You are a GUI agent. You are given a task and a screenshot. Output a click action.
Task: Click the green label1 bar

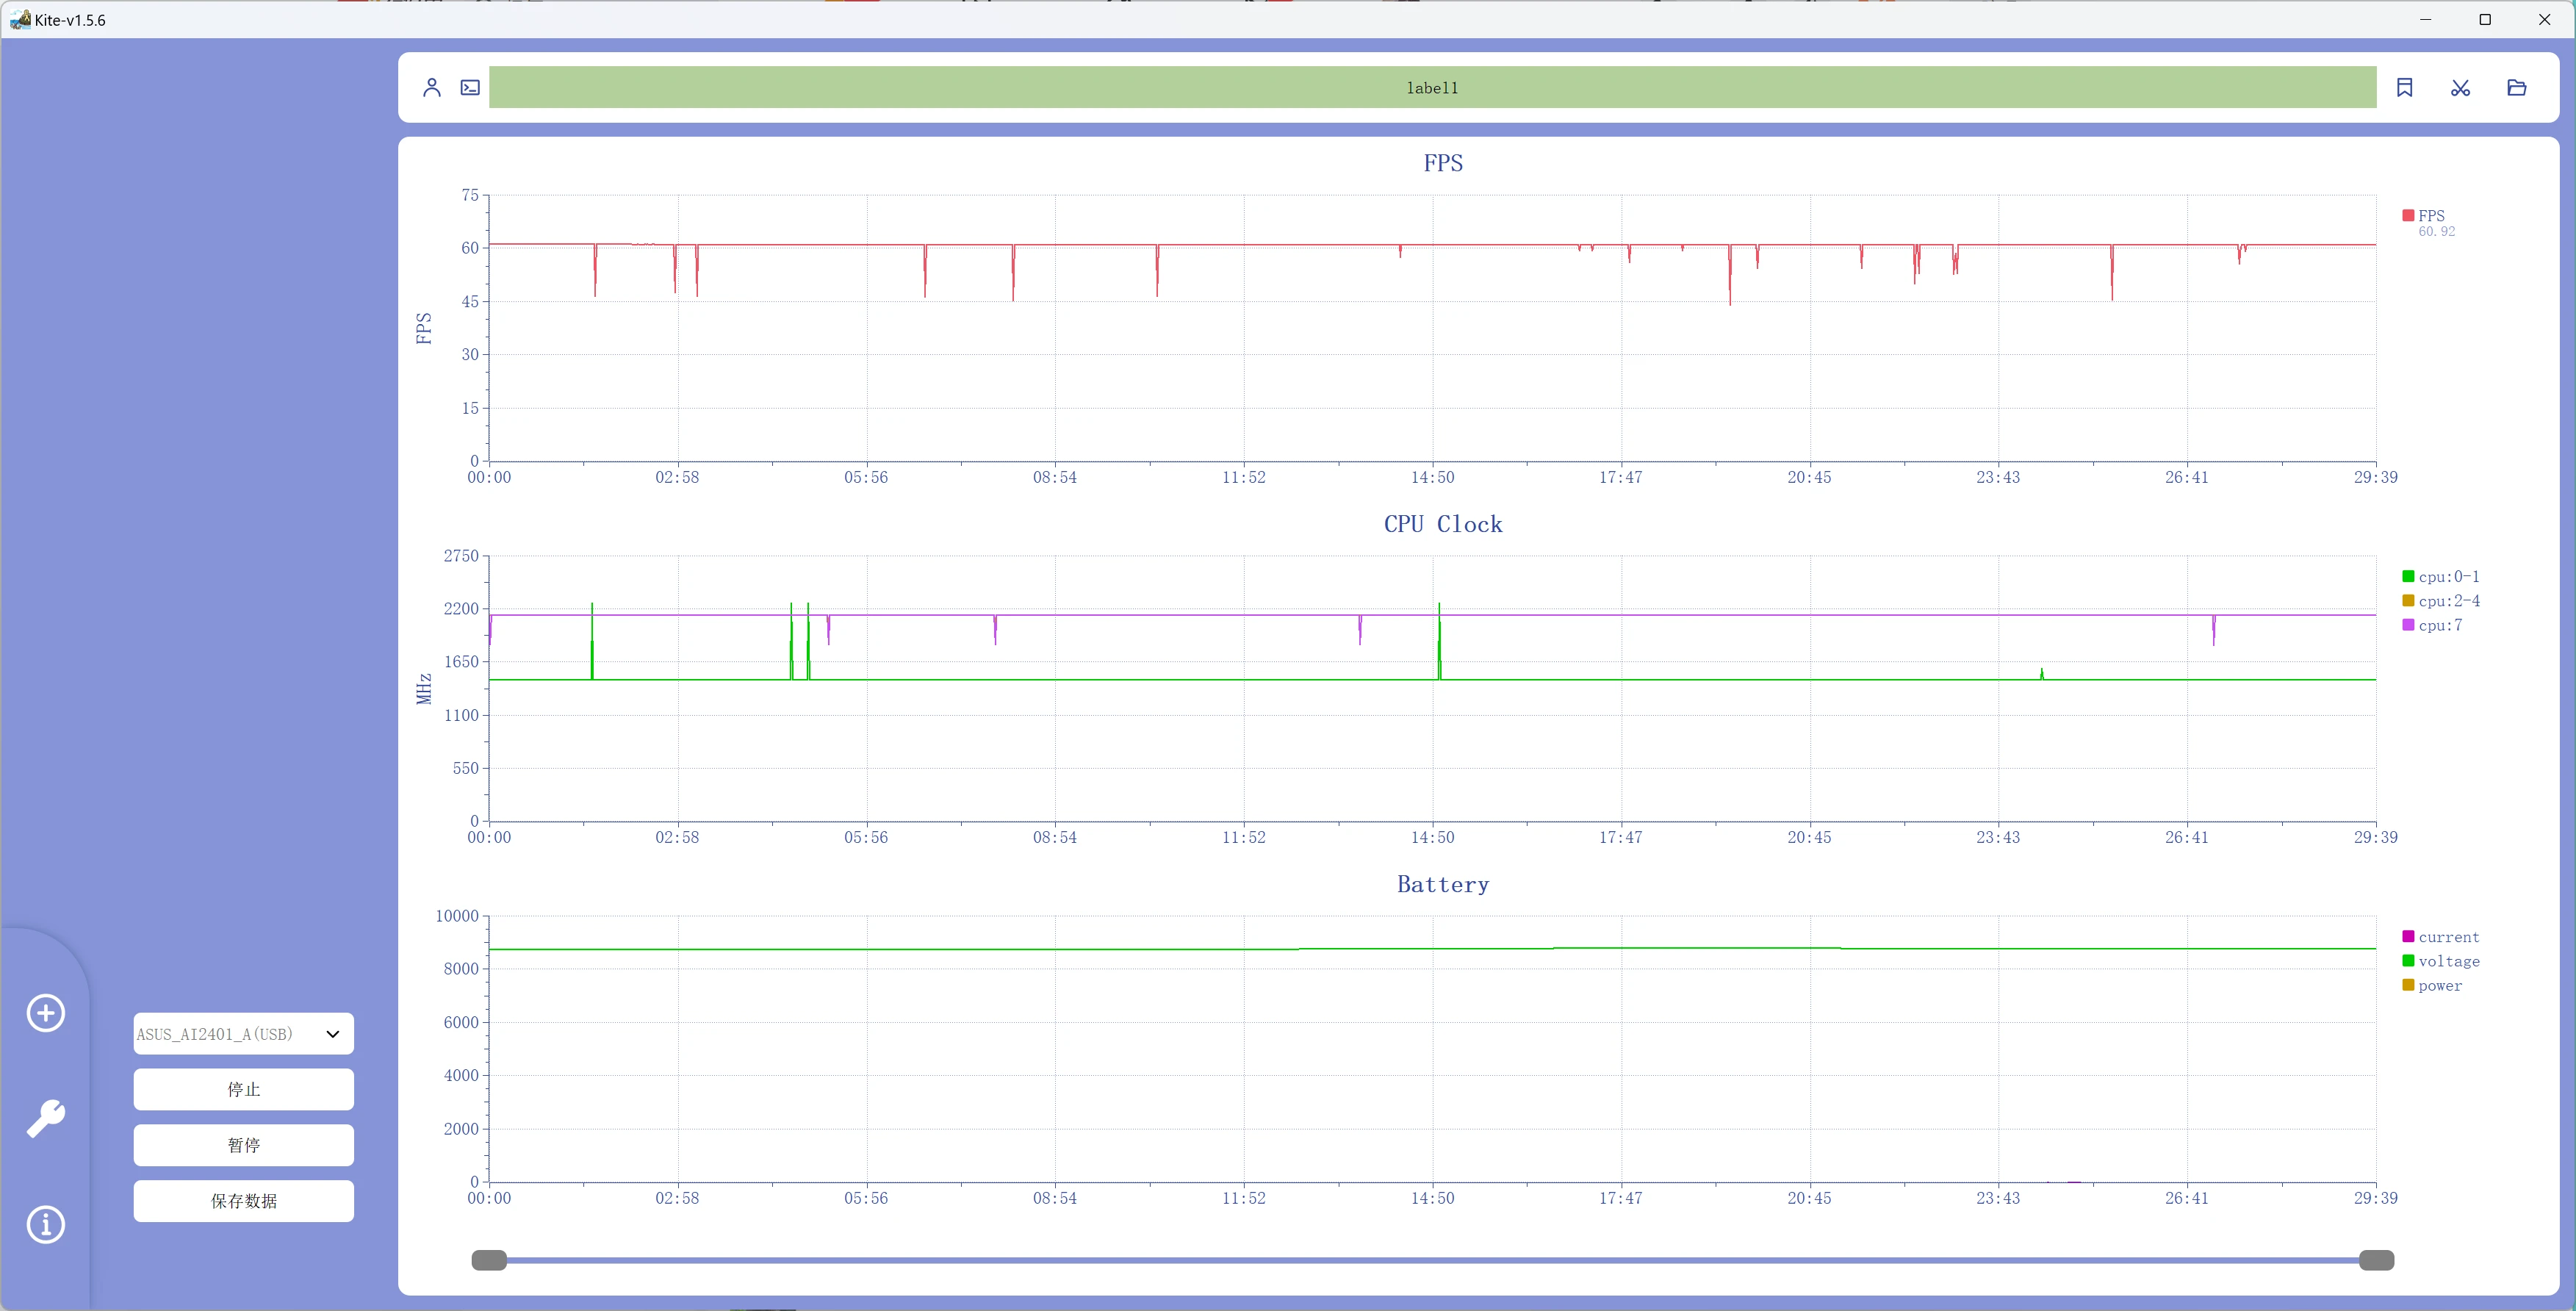tap(1432, 88)
